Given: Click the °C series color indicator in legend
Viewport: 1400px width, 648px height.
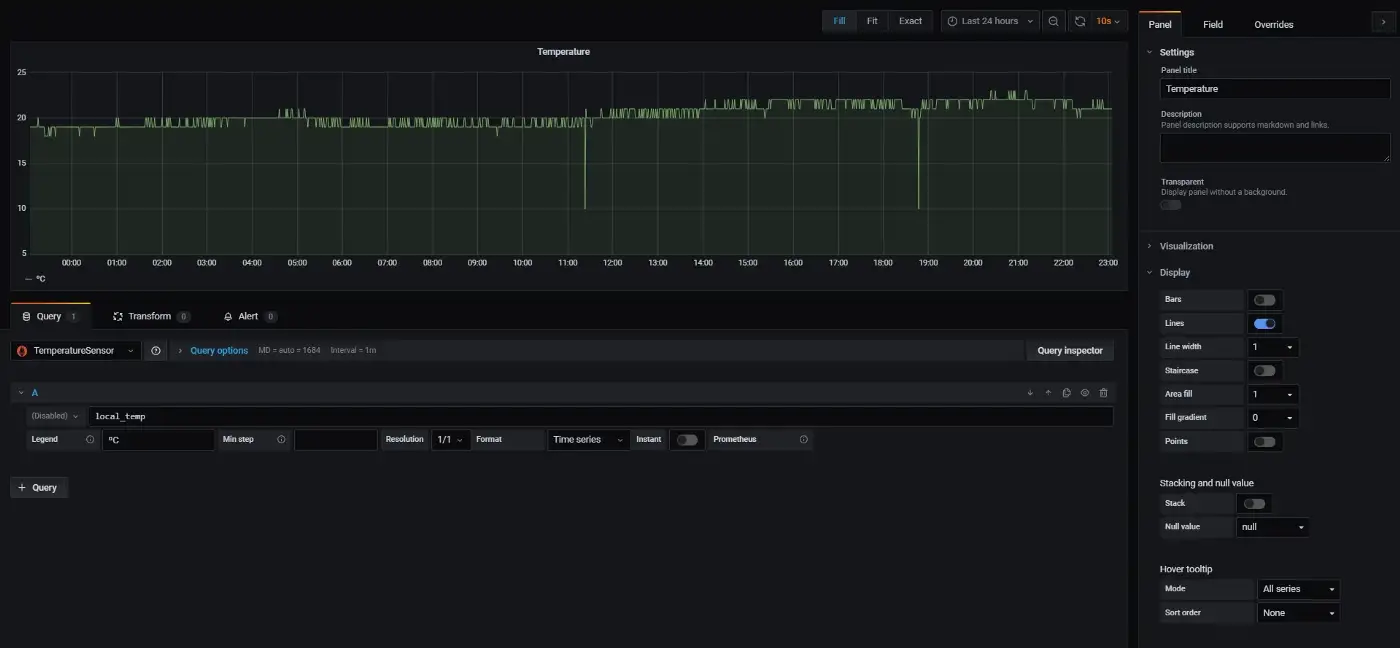Looking at the screenshot, I should (x=28, y=278).
